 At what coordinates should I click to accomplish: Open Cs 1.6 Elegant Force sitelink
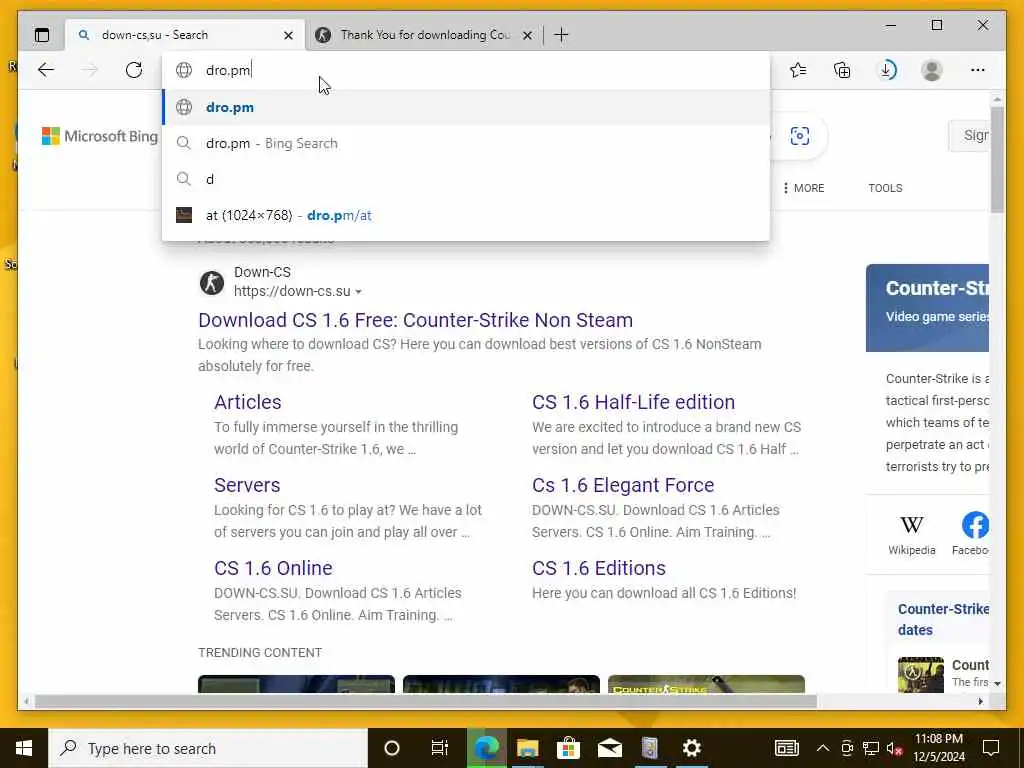623,485
